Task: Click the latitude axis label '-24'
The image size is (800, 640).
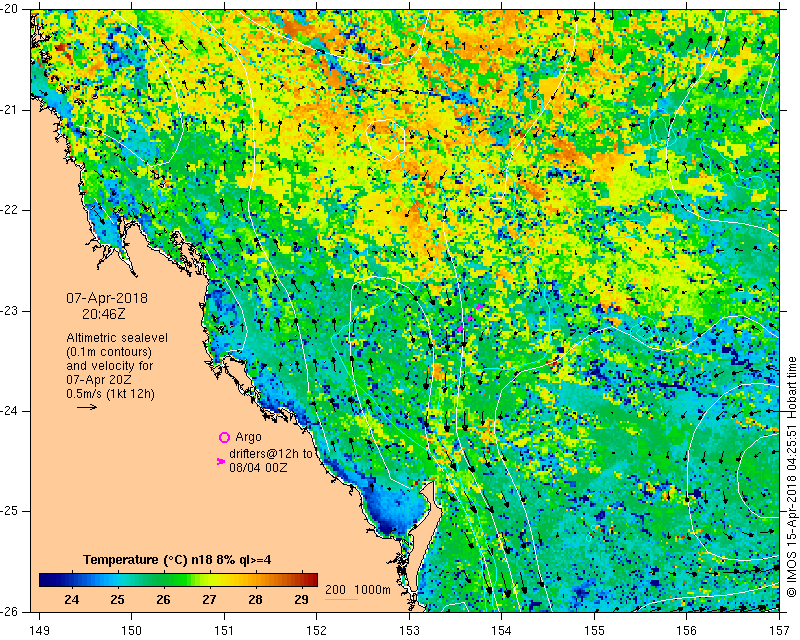Action: click(10, 411)
